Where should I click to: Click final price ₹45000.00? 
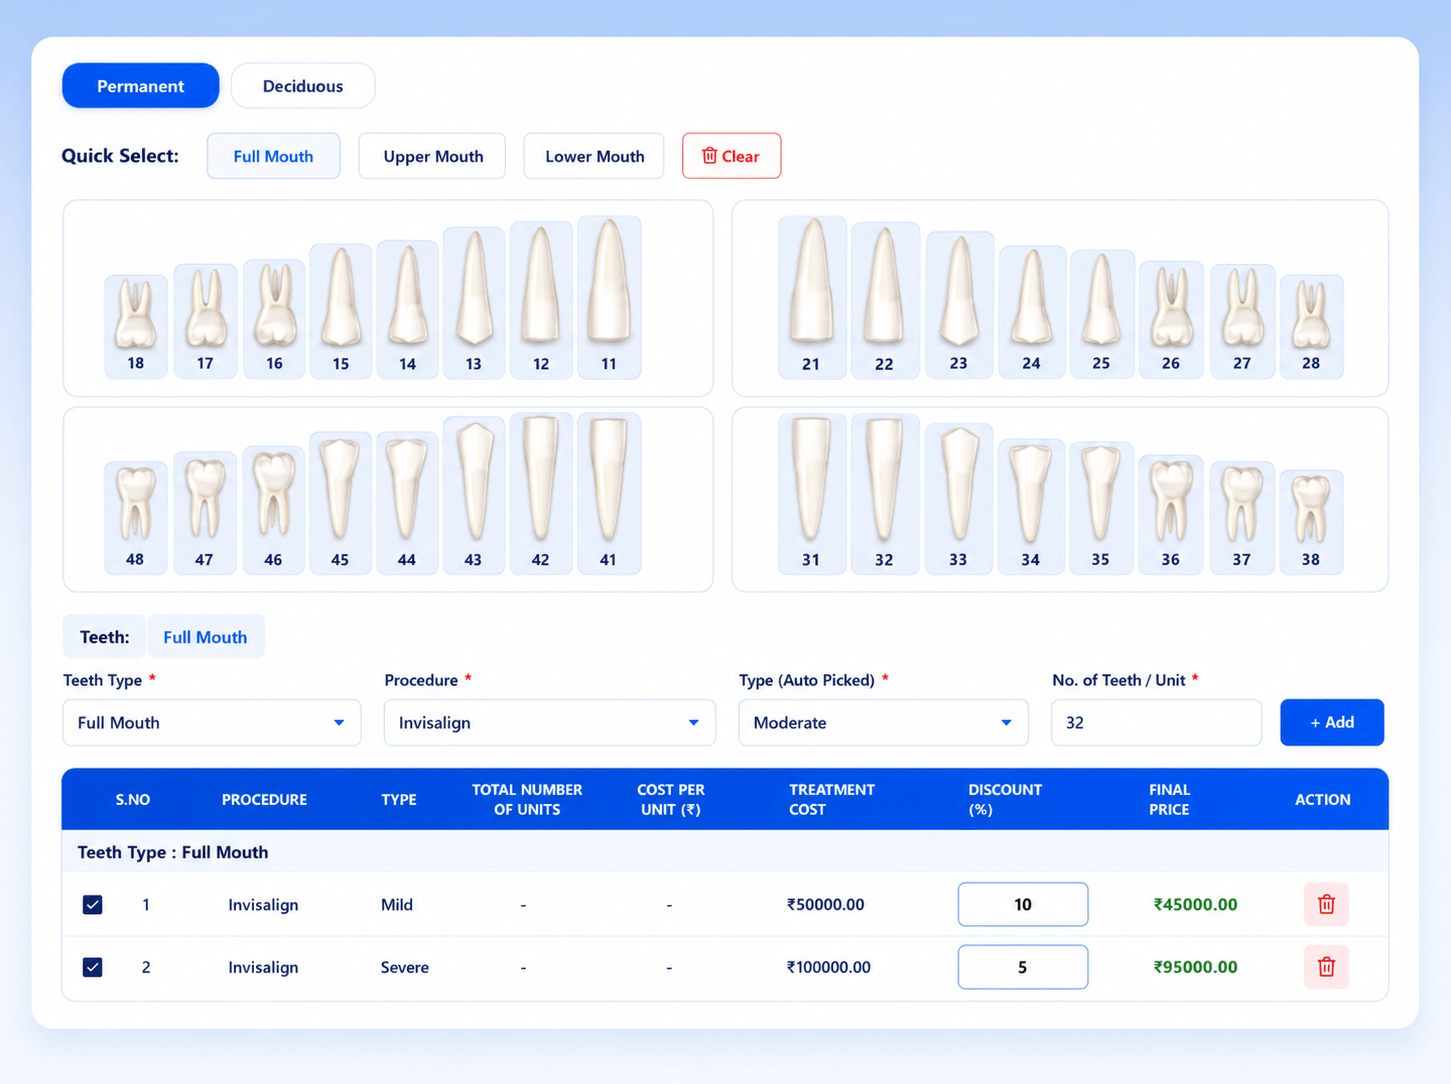1195,904
